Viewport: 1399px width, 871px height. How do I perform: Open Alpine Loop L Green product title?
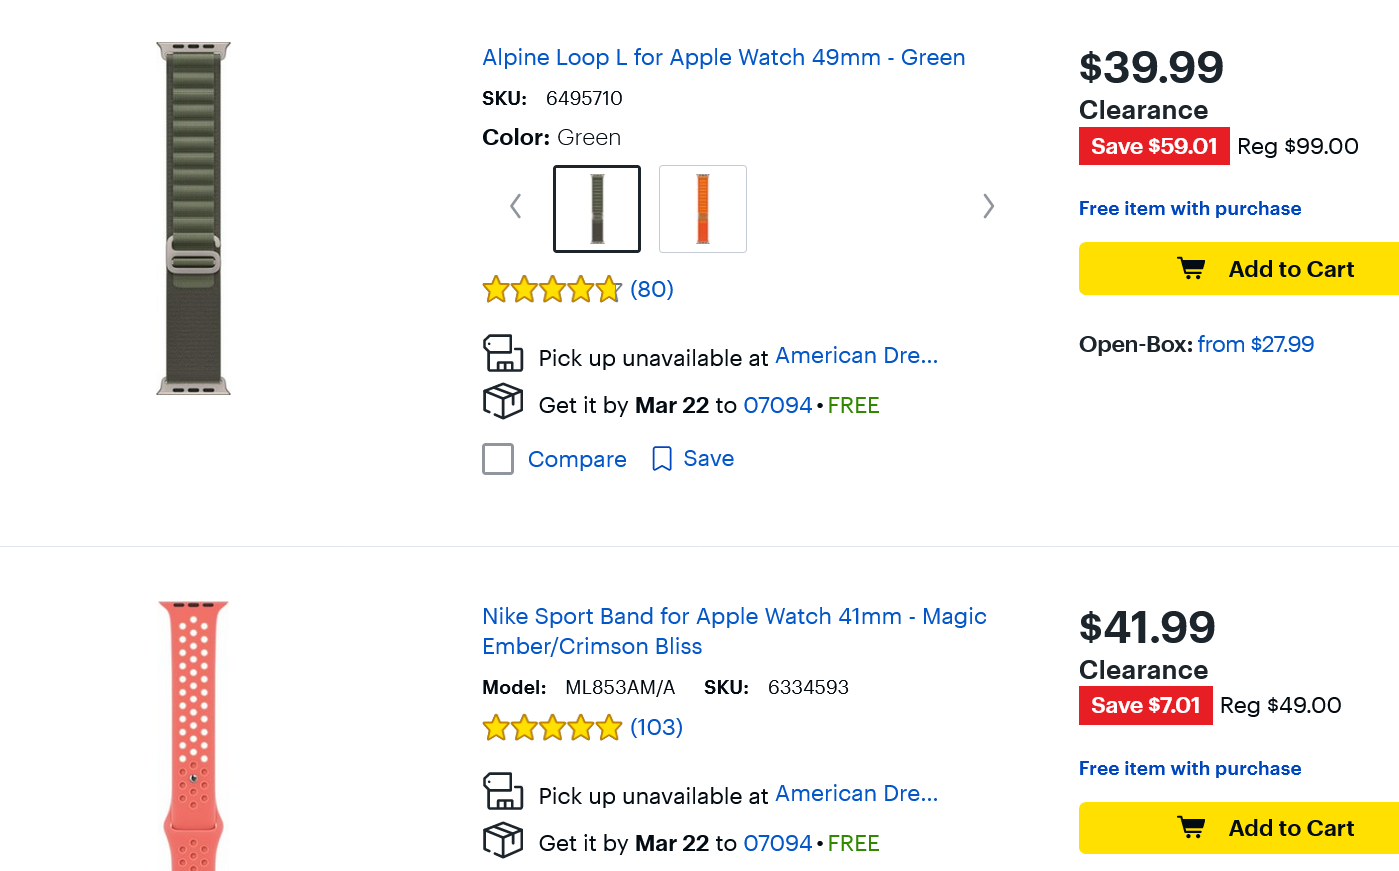click(723, 58)
